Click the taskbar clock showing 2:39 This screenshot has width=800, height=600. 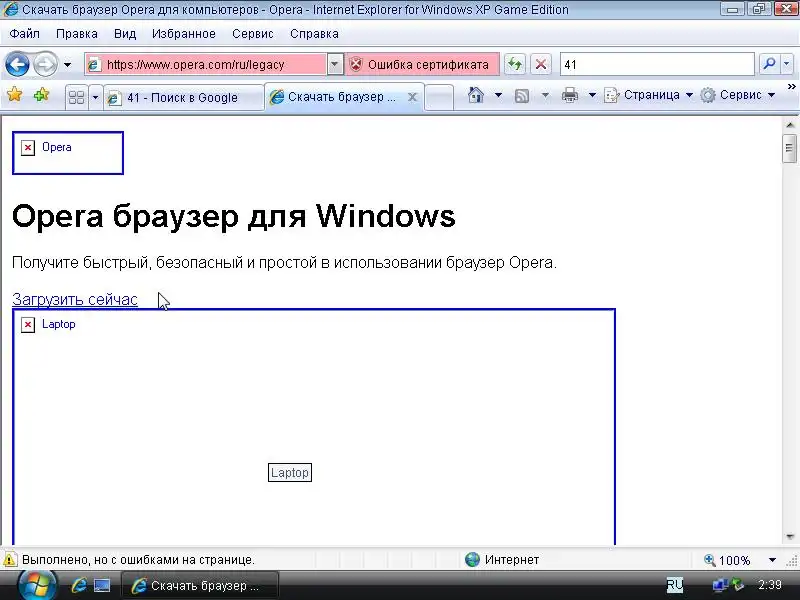pyautogui.click(x=769, y=585)
